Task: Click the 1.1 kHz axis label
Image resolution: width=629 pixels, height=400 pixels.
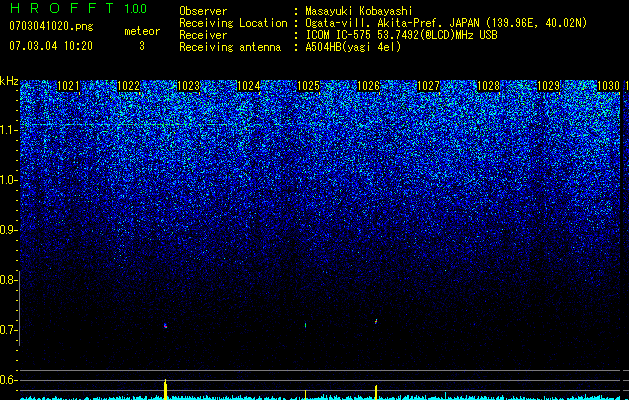Action: (7, 130)
